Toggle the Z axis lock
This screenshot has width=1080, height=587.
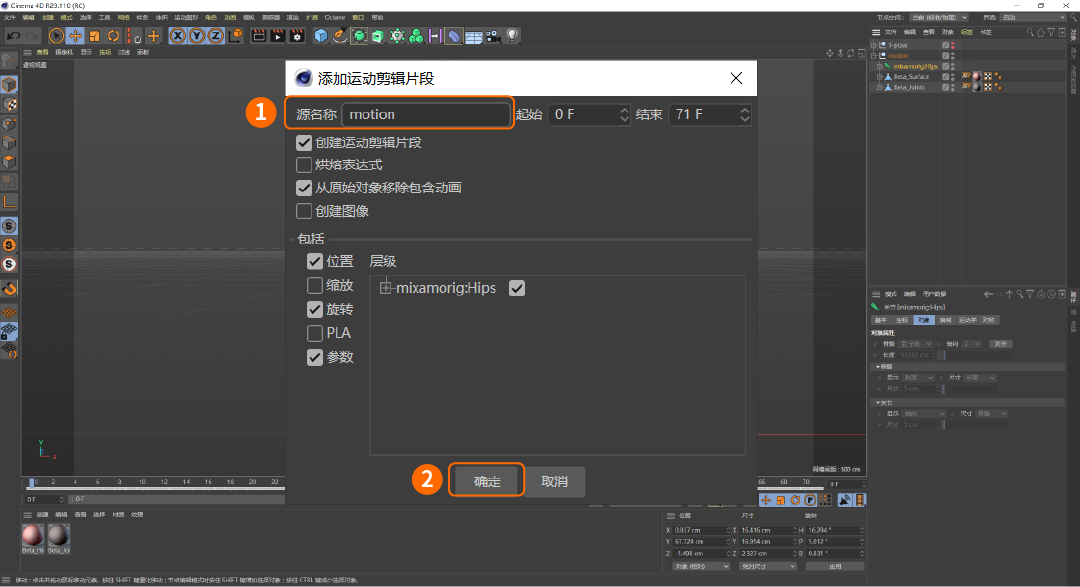pos(216,36)
